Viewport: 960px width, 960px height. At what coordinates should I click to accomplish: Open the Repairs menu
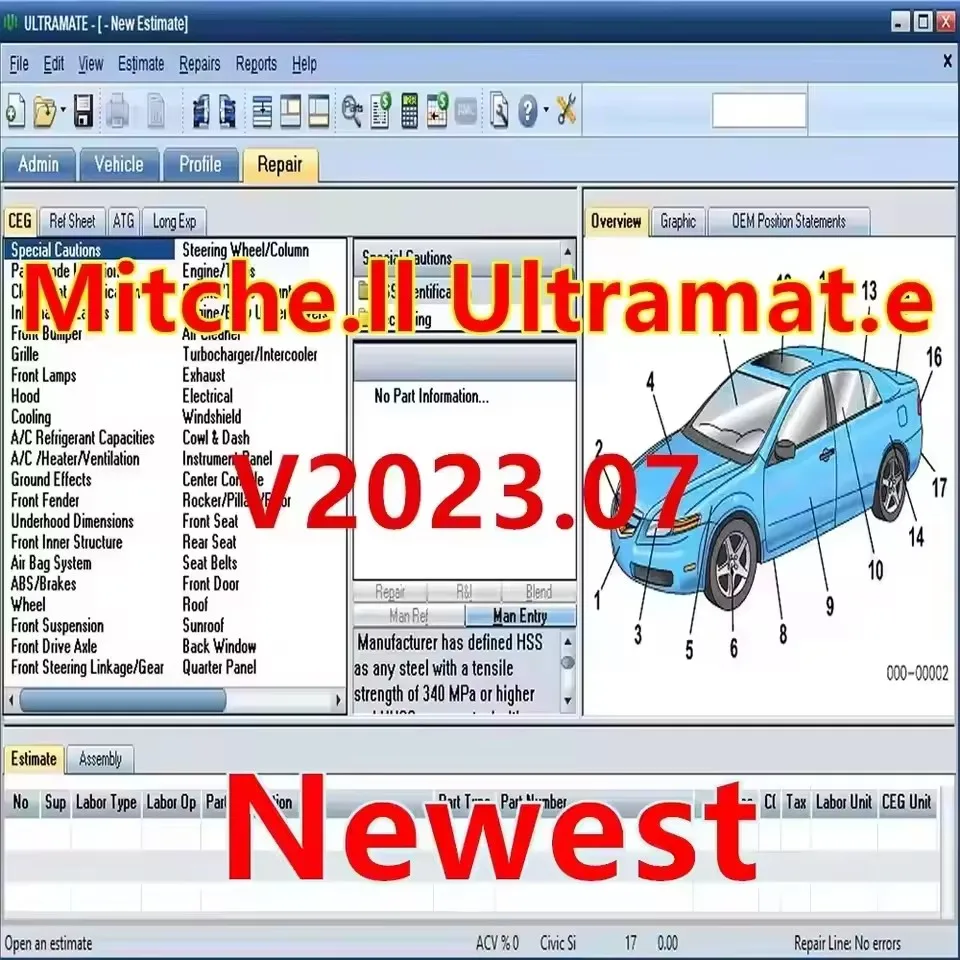(x=200, y=64)
